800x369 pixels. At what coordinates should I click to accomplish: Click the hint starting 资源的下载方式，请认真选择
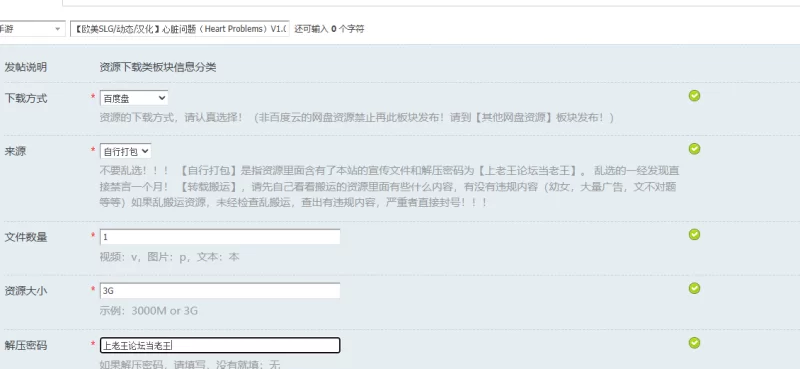(x=356, y=117)
